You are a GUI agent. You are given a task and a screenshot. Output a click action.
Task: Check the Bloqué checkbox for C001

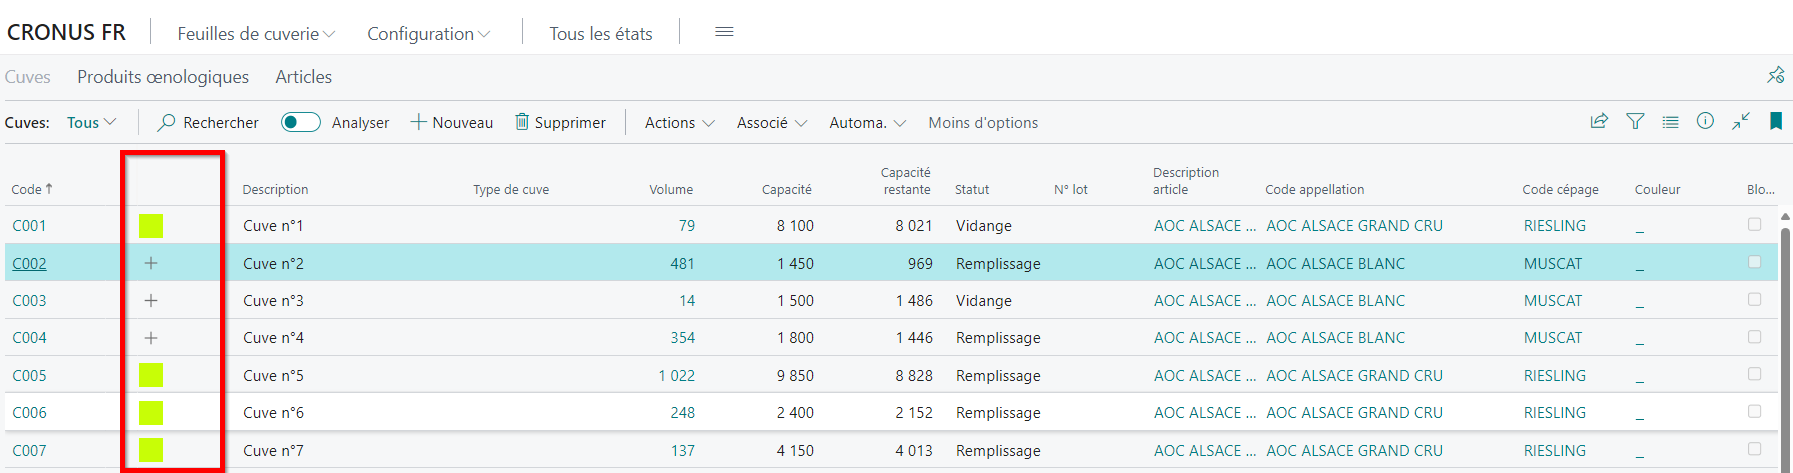tap(1754, 224)
